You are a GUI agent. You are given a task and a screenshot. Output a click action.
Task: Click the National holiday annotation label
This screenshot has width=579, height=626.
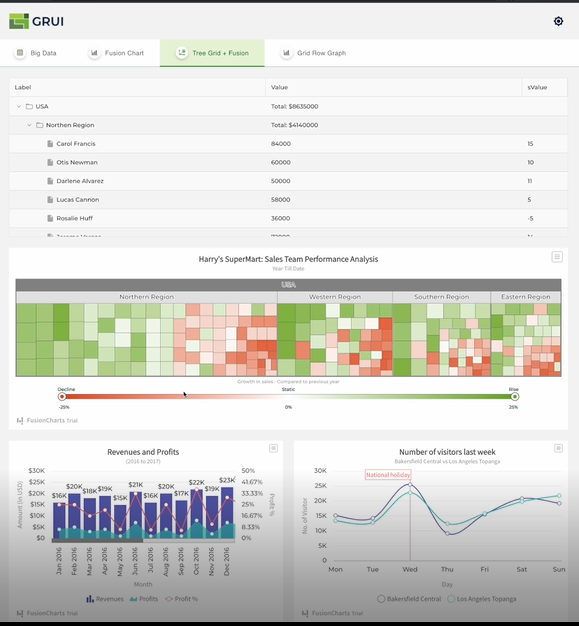click(x=388, y=475)
